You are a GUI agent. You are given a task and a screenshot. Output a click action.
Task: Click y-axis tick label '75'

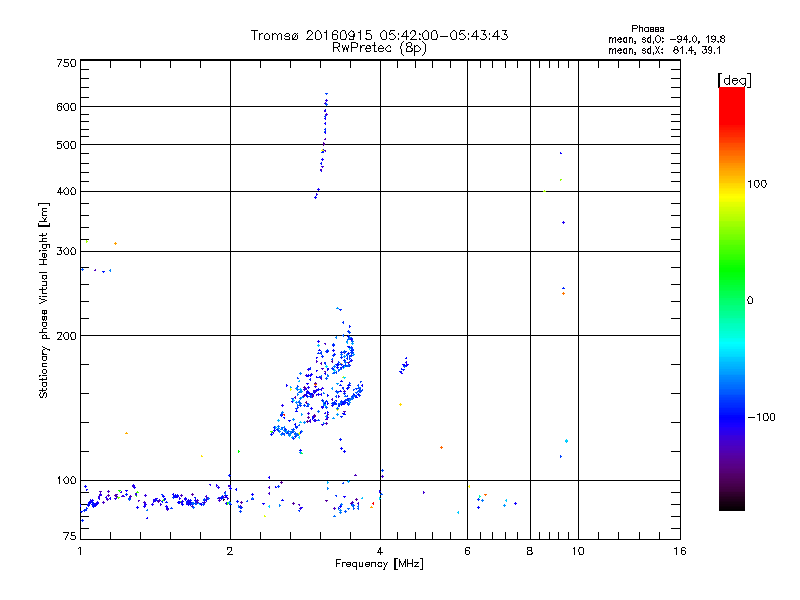[70, 536]
